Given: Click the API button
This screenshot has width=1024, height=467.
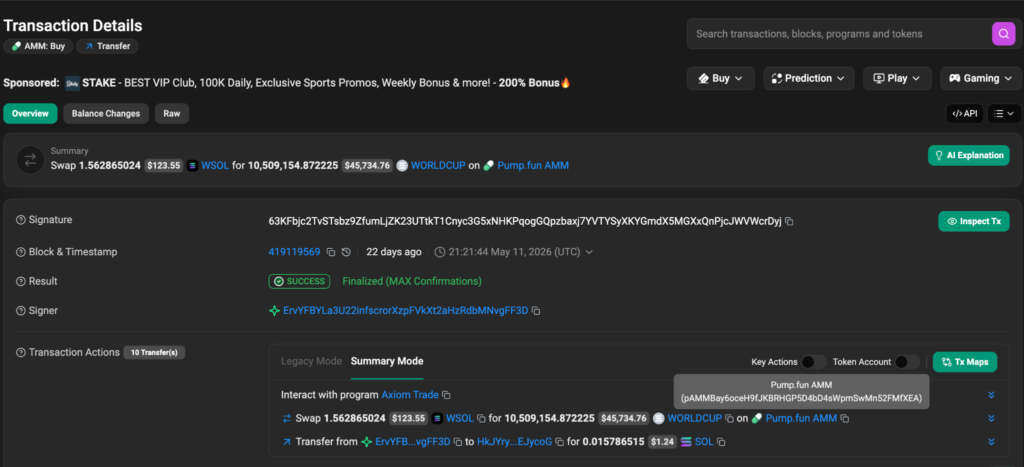Looking at the screenshot, I should [965, 114].
